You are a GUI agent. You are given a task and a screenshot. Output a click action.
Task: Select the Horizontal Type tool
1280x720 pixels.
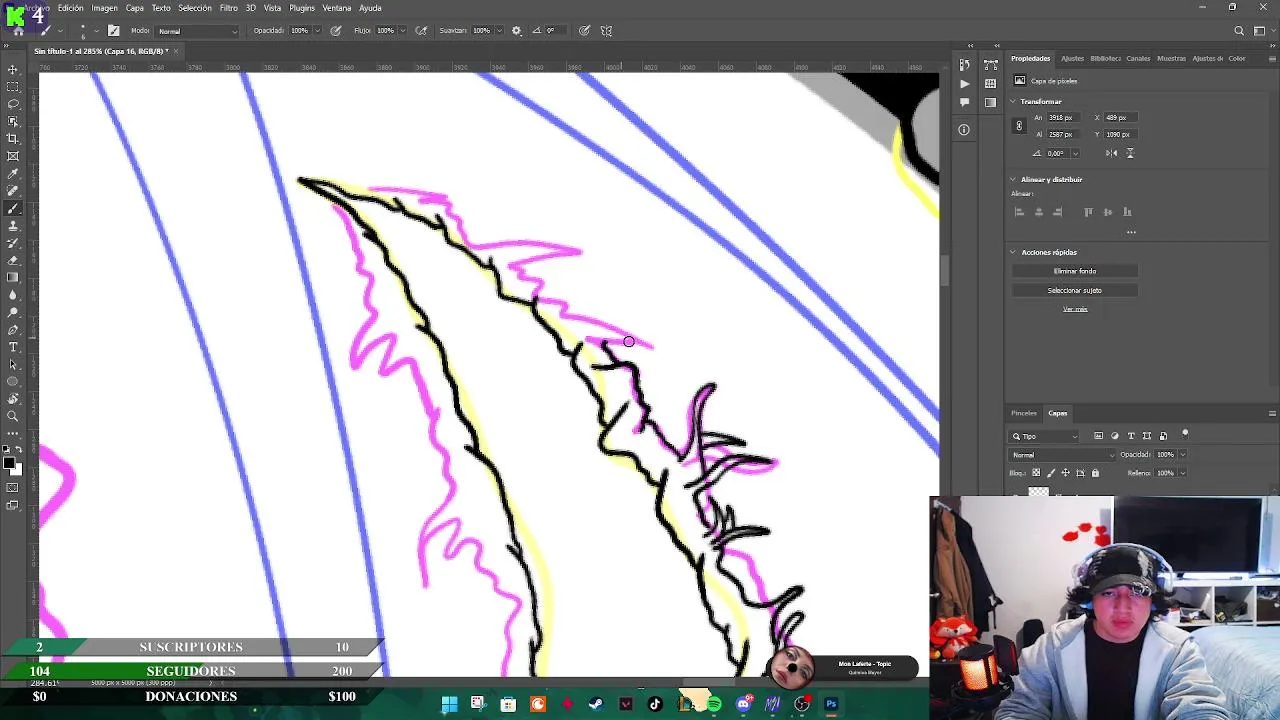13,347
